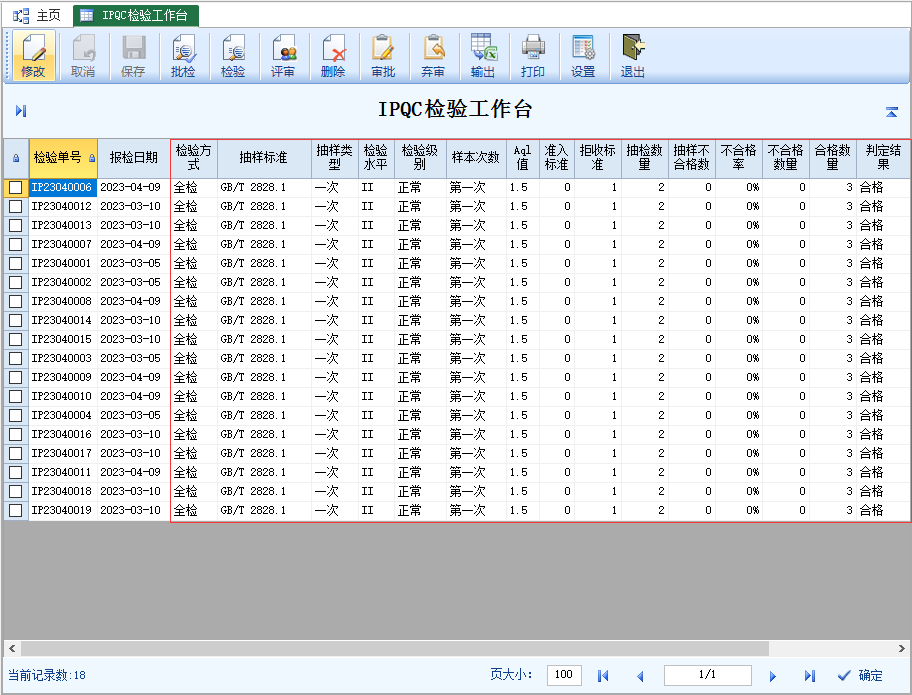Sort by 报检日期 column header
Viewport: 912px width, 695px height.
[134, 158]
